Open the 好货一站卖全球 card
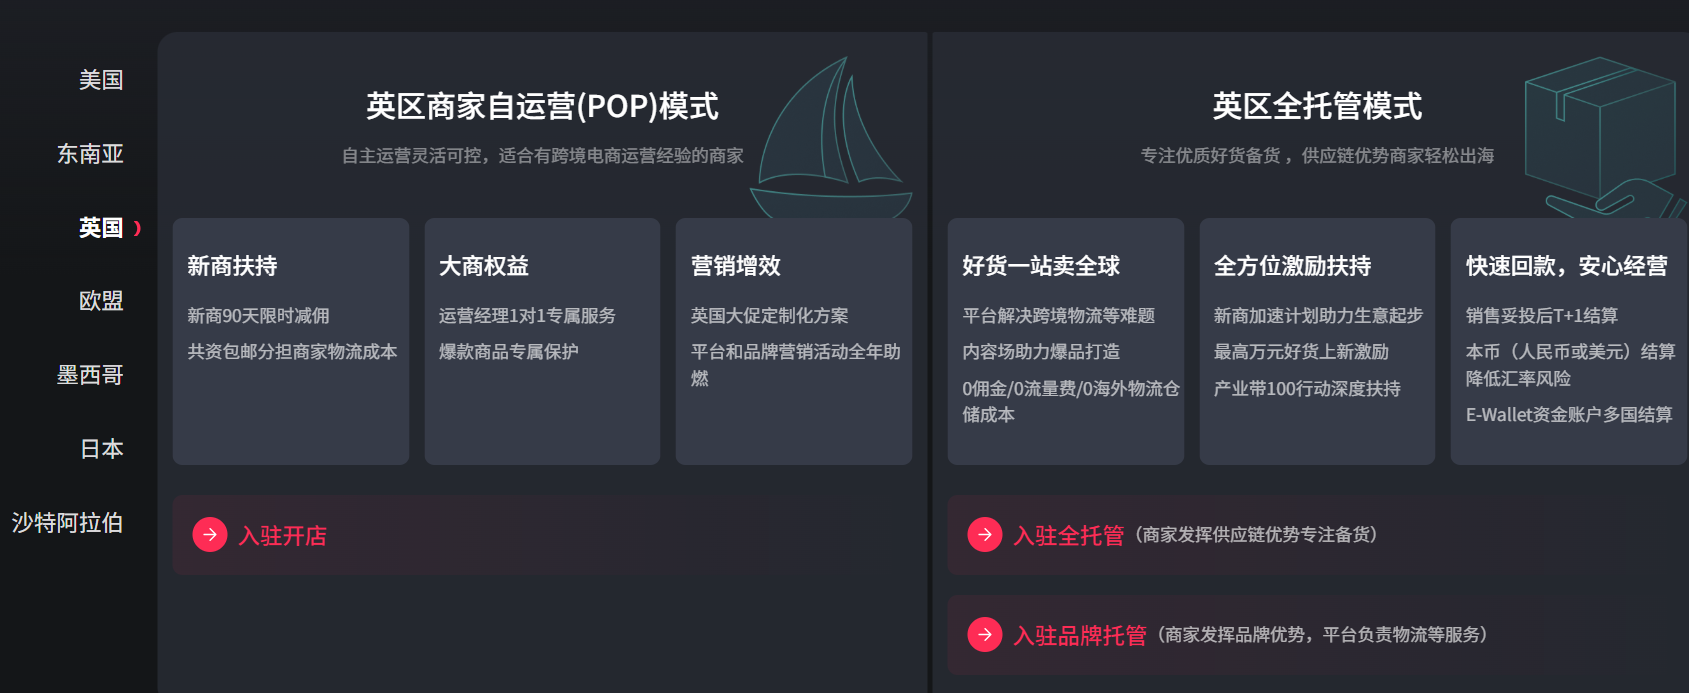 coord(1066,341)
